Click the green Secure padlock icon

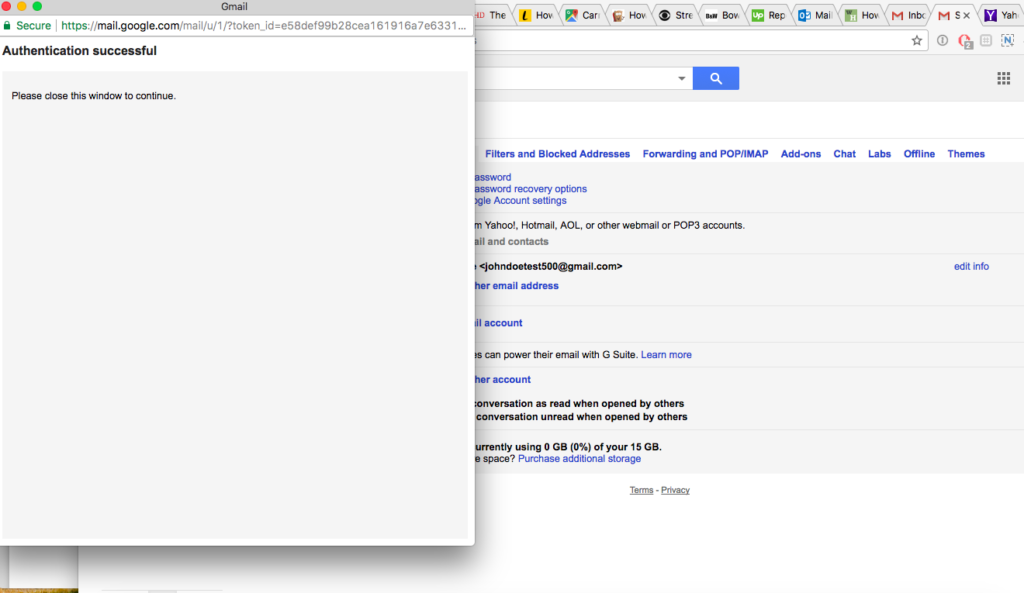click(x=8, y=26)
